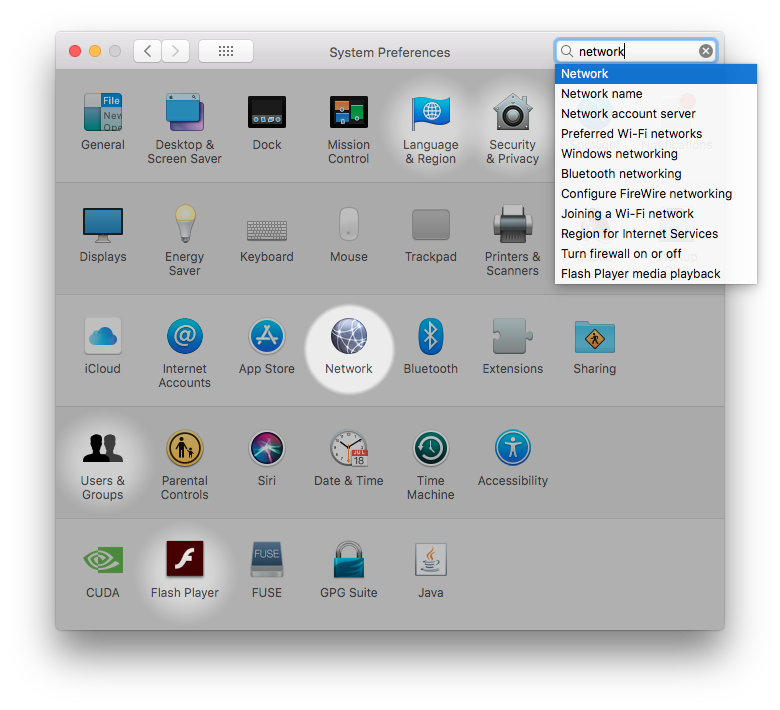Clear the search field text
The height and width of the screenshot is (710, 780).
pyautogui.click(x=705, y=51)
